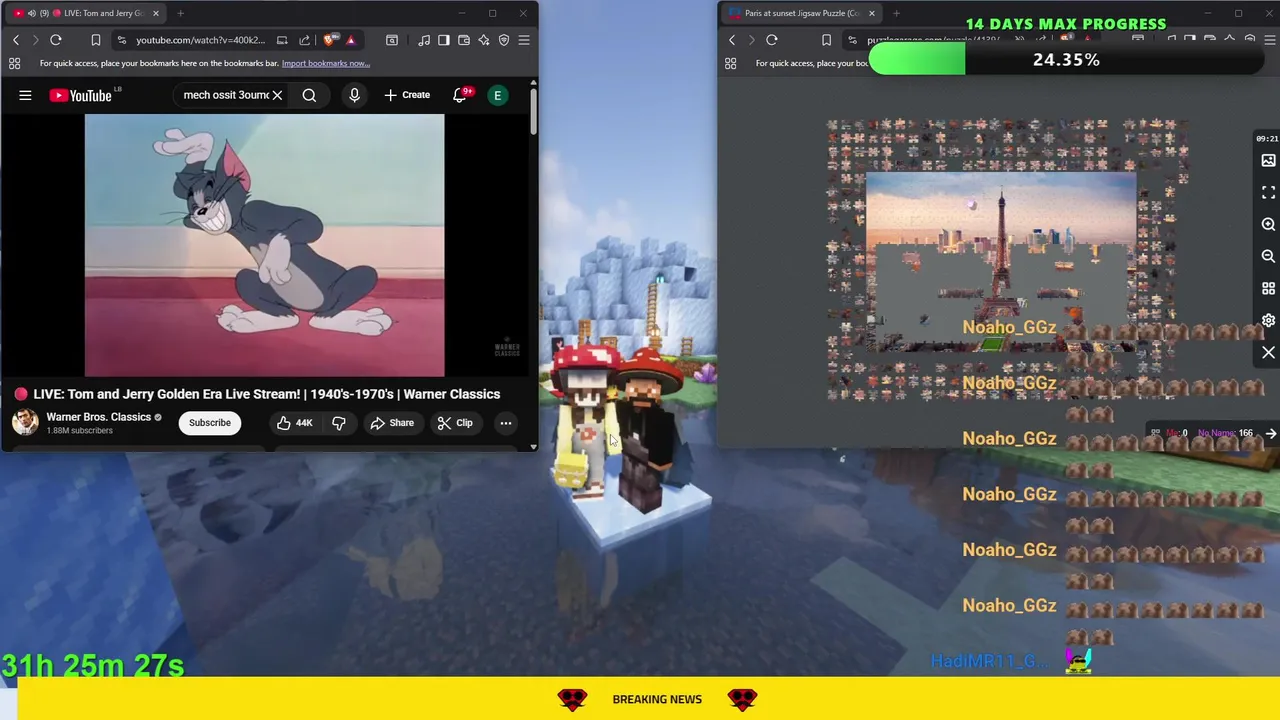Open YouTube Create menu
The width and height of the screenshot is (1280, 720).
[x=407, y=95]
